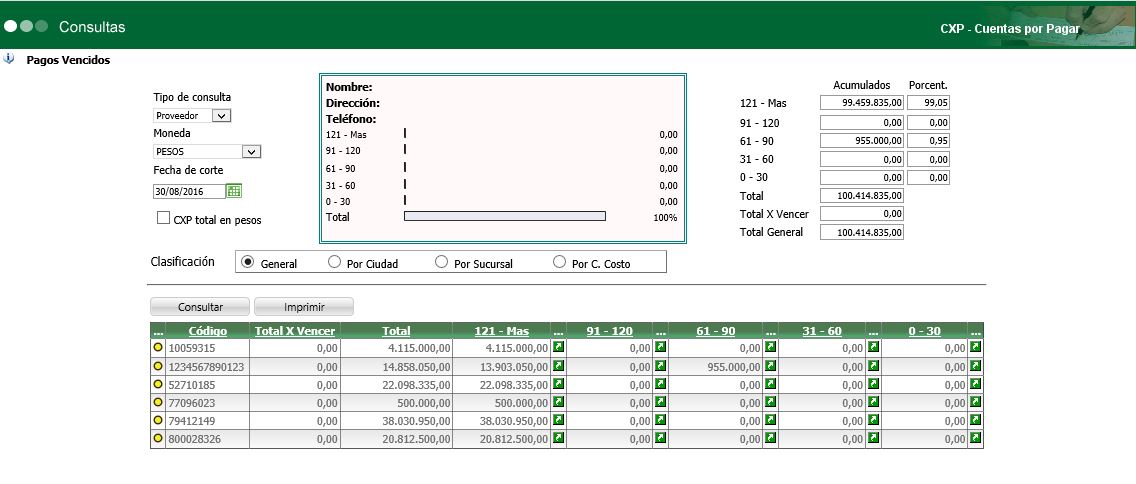Open 121 - Mas detail for 10059315
The width and height of the screenshot is (1136, 484).
click(x=559, y=348)
